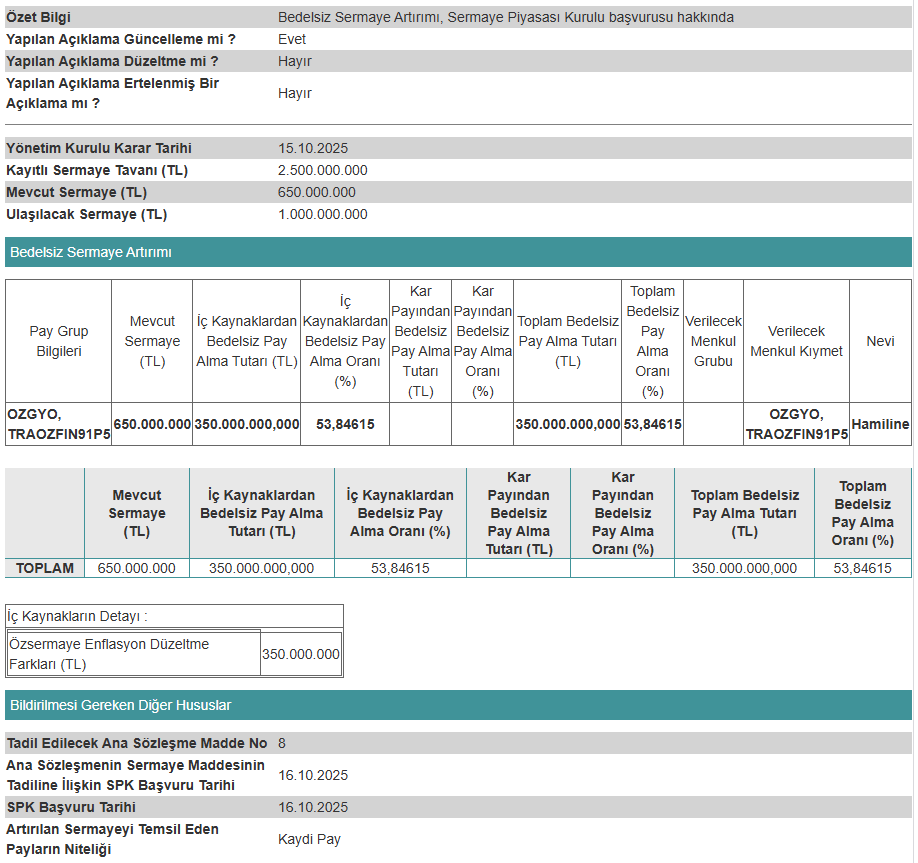Click the Pay Grup Bilgileri column header
Viewport: 918px width, 863px height.
[x=59, y=341]
